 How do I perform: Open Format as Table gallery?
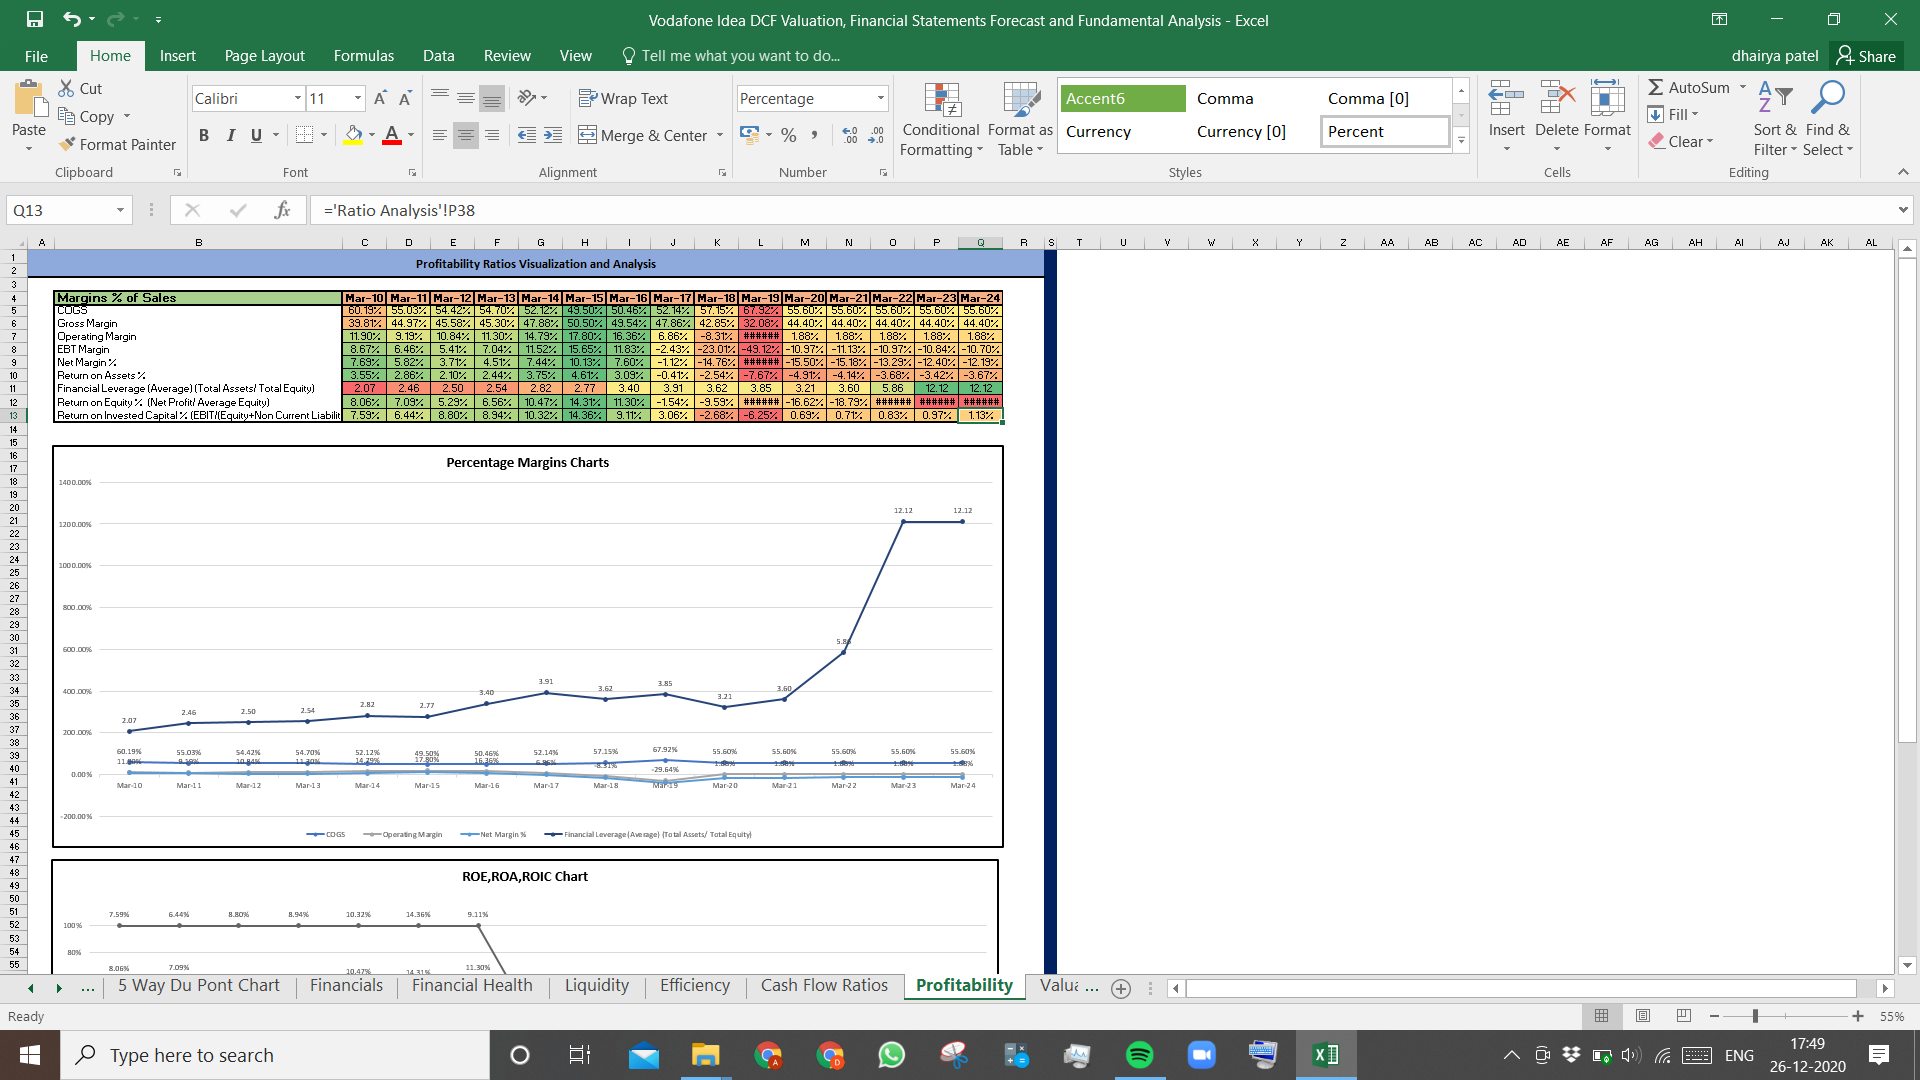pyautogui.click(x=1020, y=119)
